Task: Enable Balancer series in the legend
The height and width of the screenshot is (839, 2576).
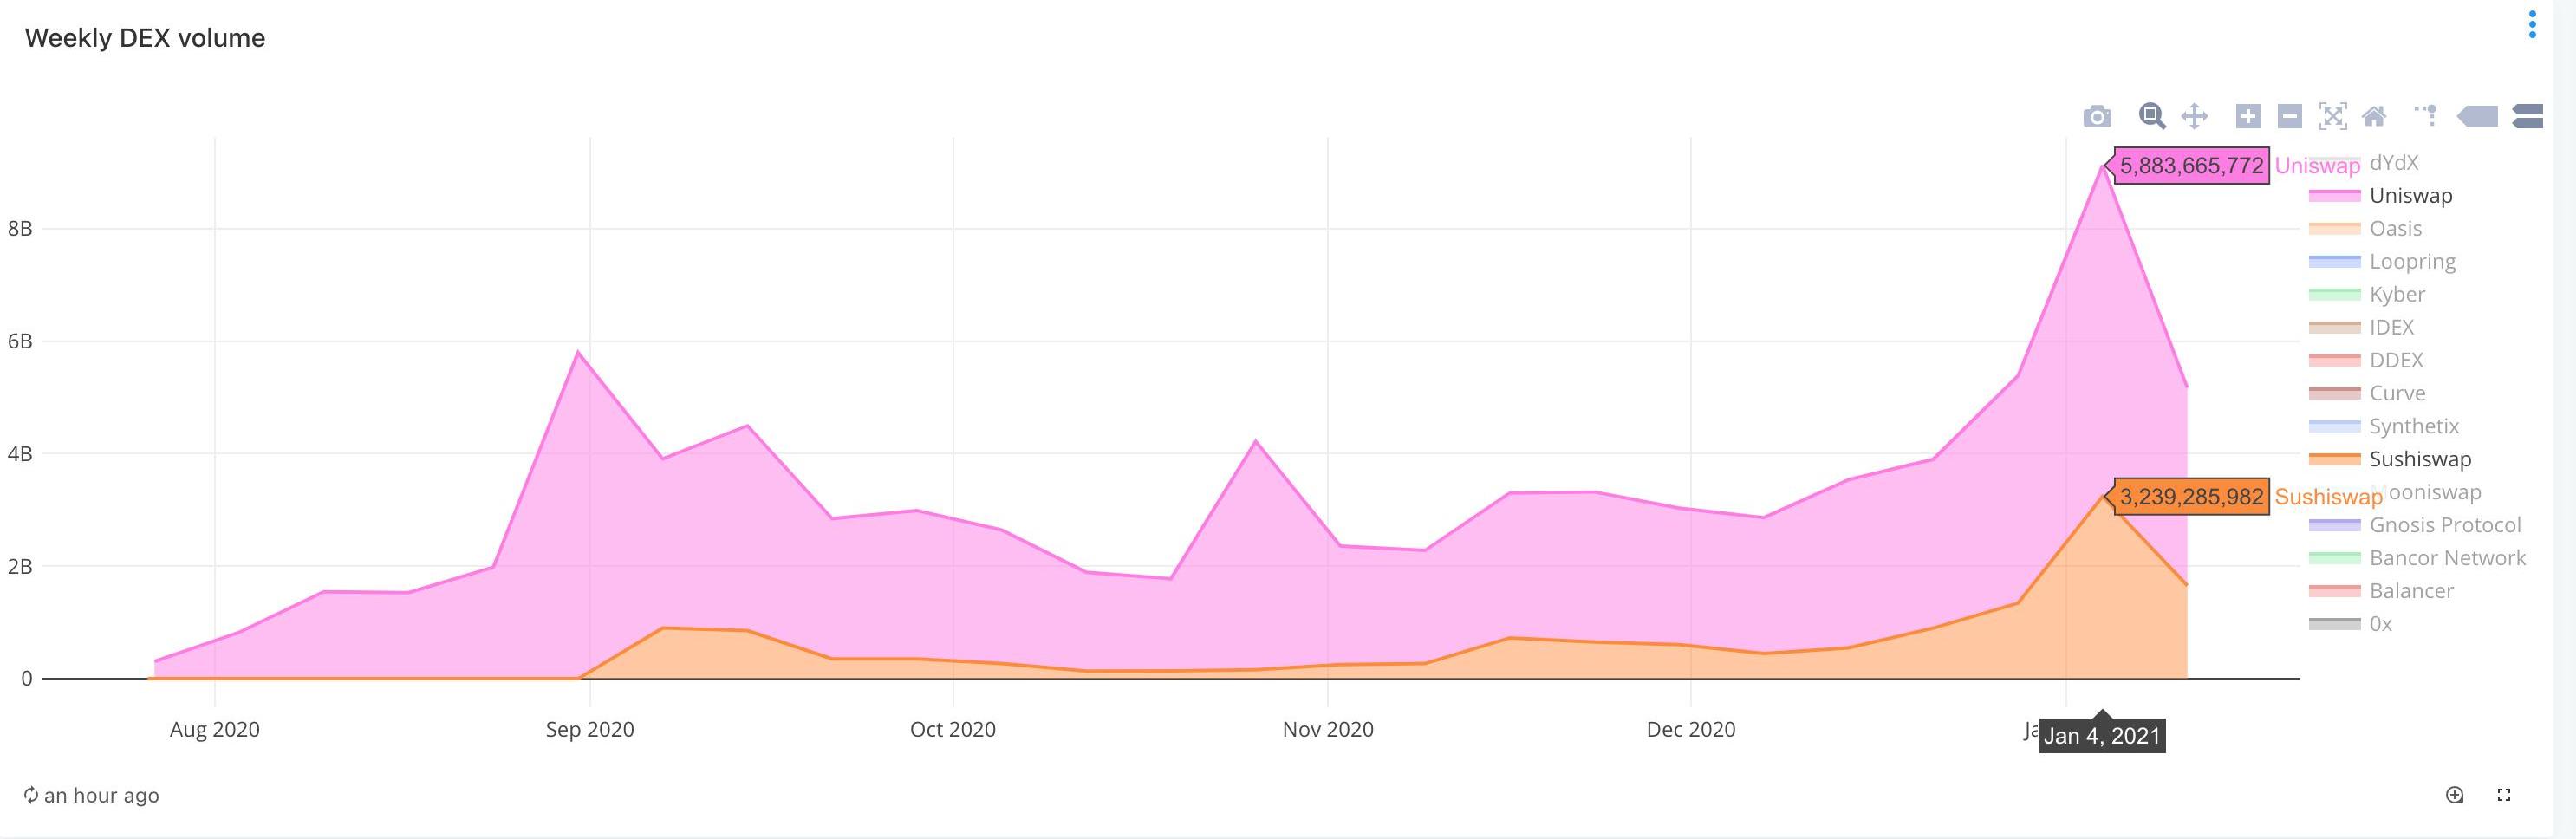Action: point(2410,591)
